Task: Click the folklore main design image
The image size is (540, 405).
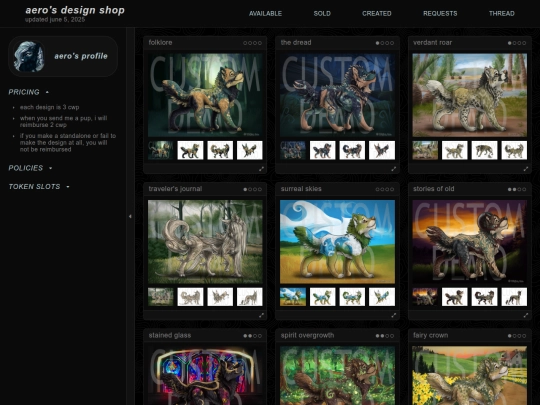Action: point(205,95)
